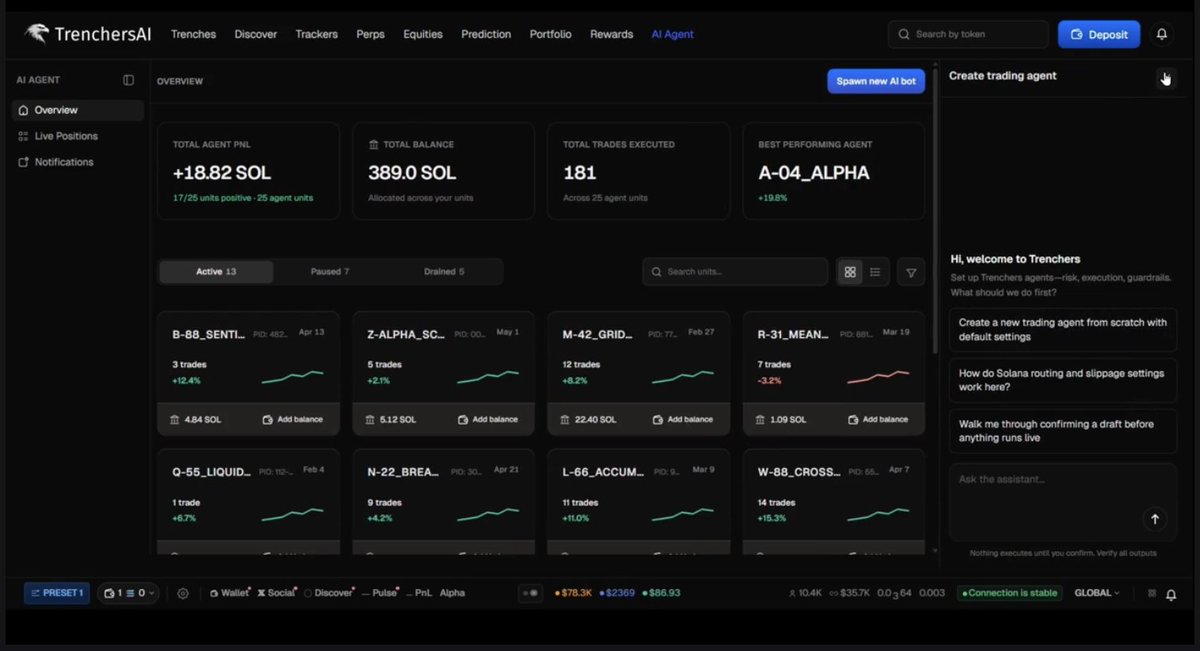Collapse the AI Agent sidebar panel icon
This screenshot has width=1200, height=651.
128,80
